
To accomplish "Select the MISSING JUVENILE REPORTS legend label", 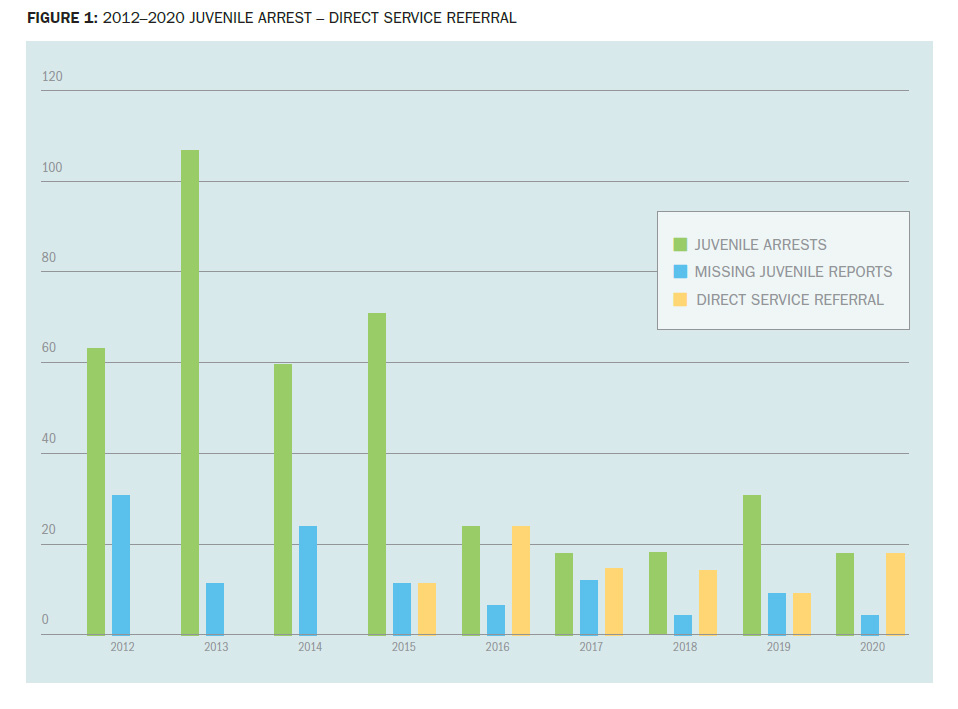I will 793,272.
